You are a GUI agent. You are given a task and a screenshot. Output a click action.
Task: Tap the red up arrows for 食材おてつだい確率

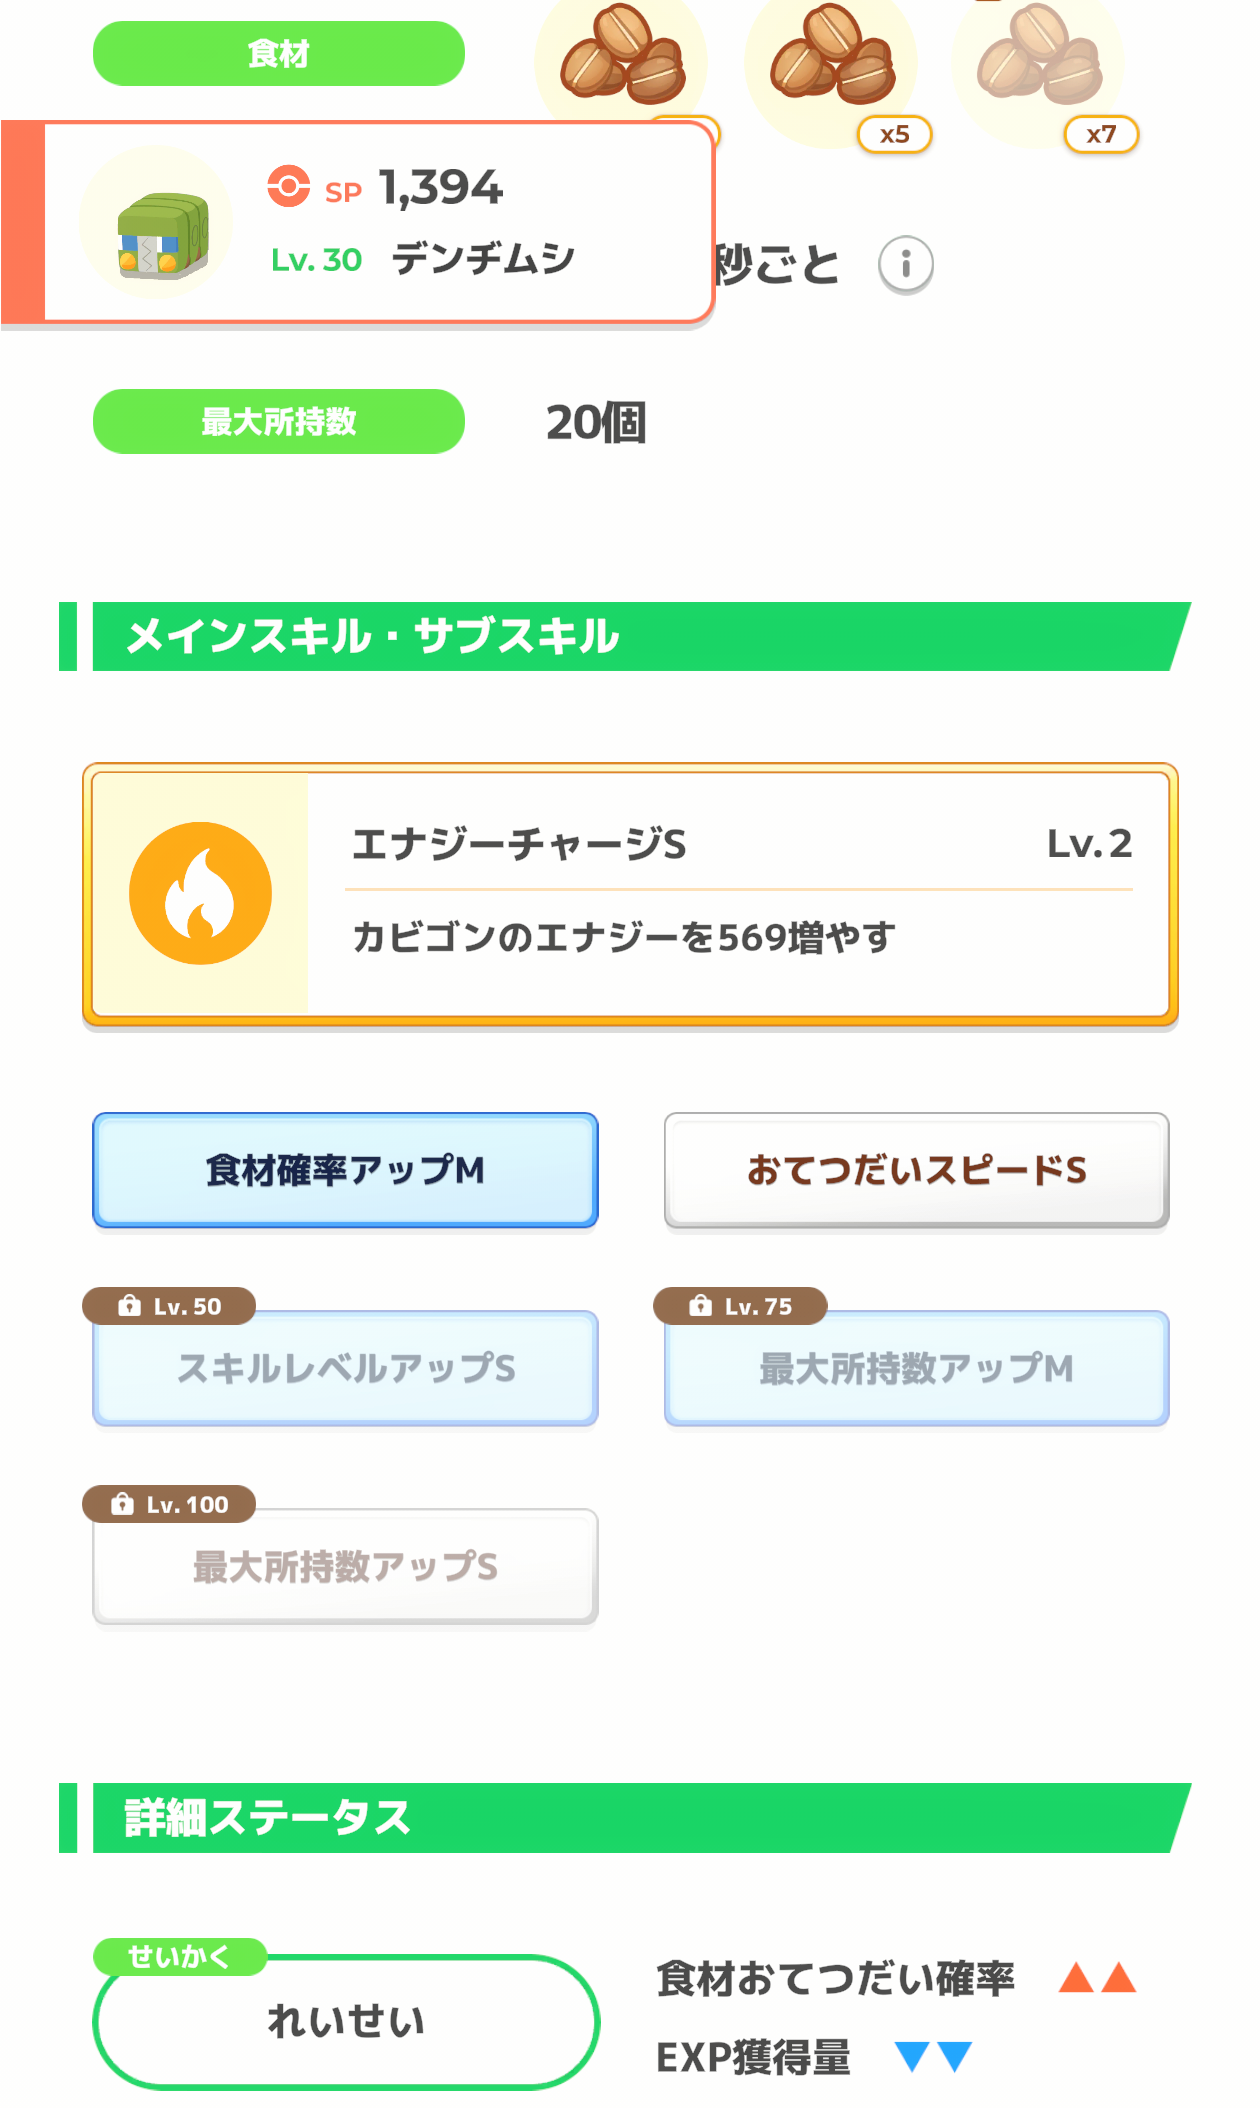[x=1097, y=1977]
